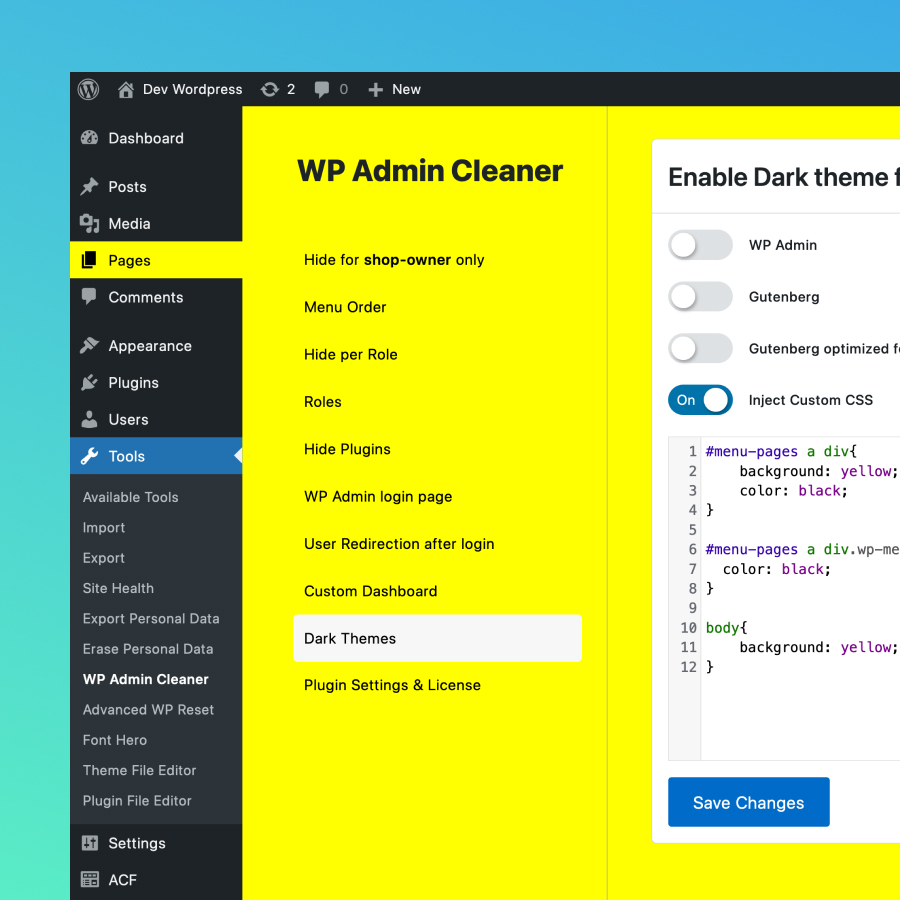Click the WordPress logo icon

coord(88,90)
